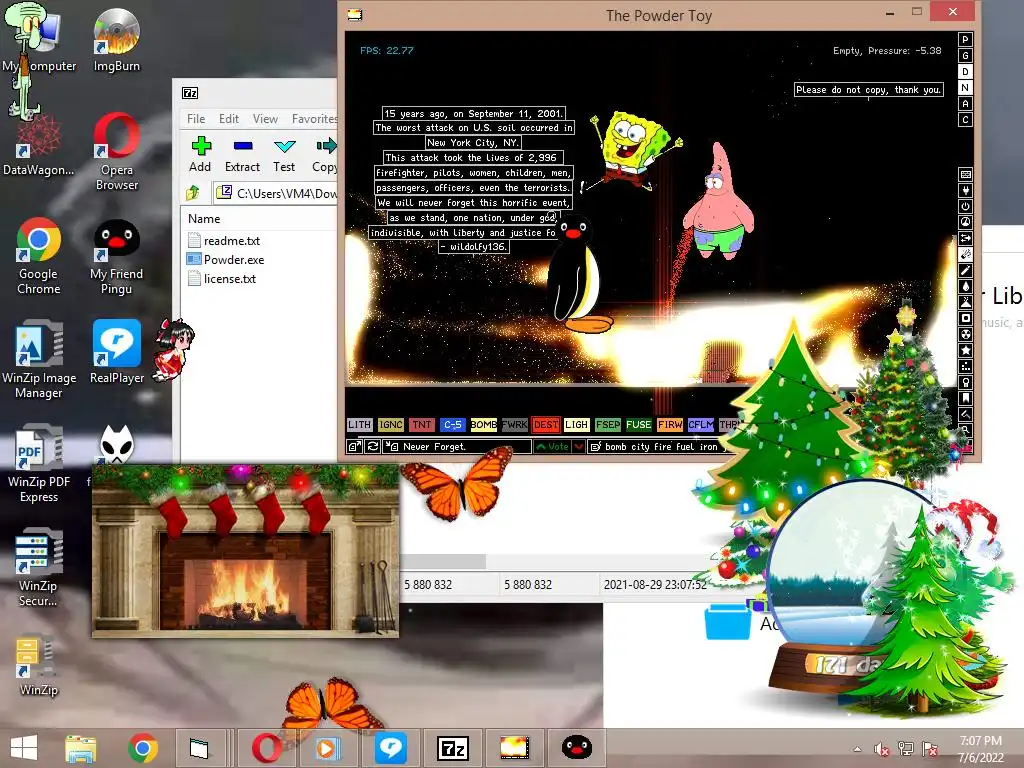The image size is (1024, 768).
Task: Open console with C button
Action: pyautogui.click(x=965, y=120)
